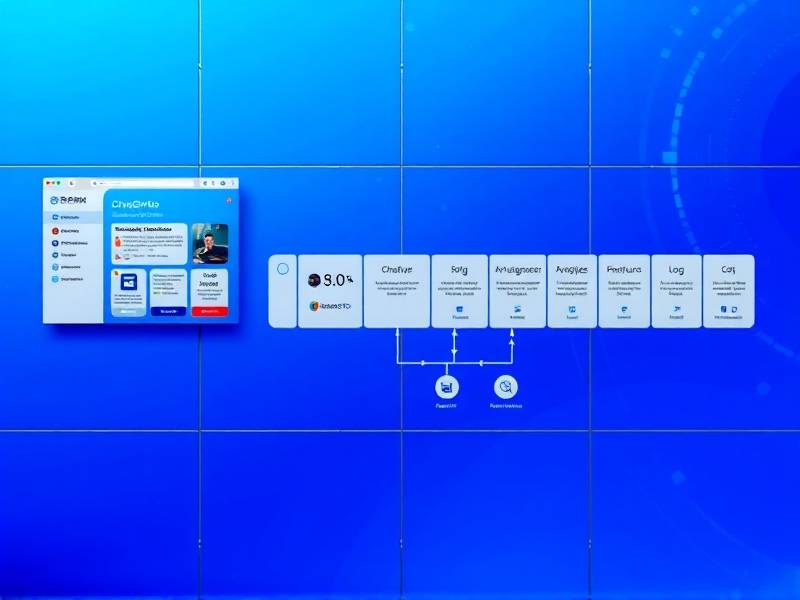Click the red button in the browser window card

pyautogui.click(x=210, y=311)
